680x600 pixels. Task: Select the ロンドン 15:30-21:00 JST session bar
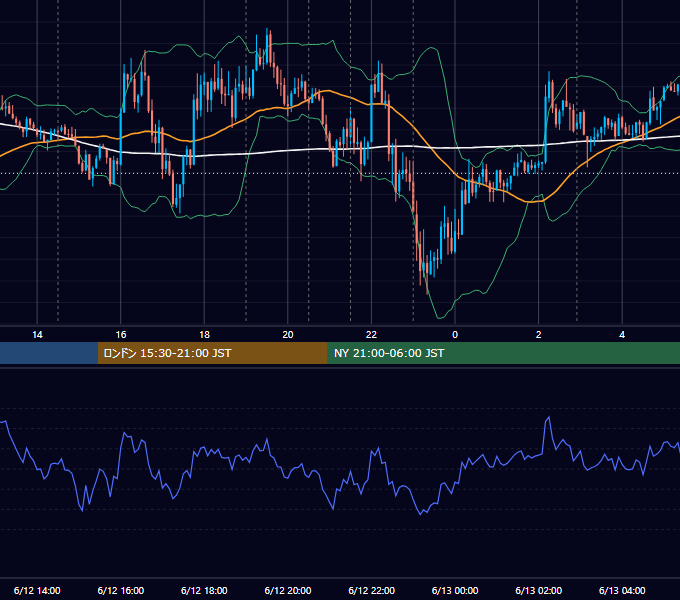[212, 353]
